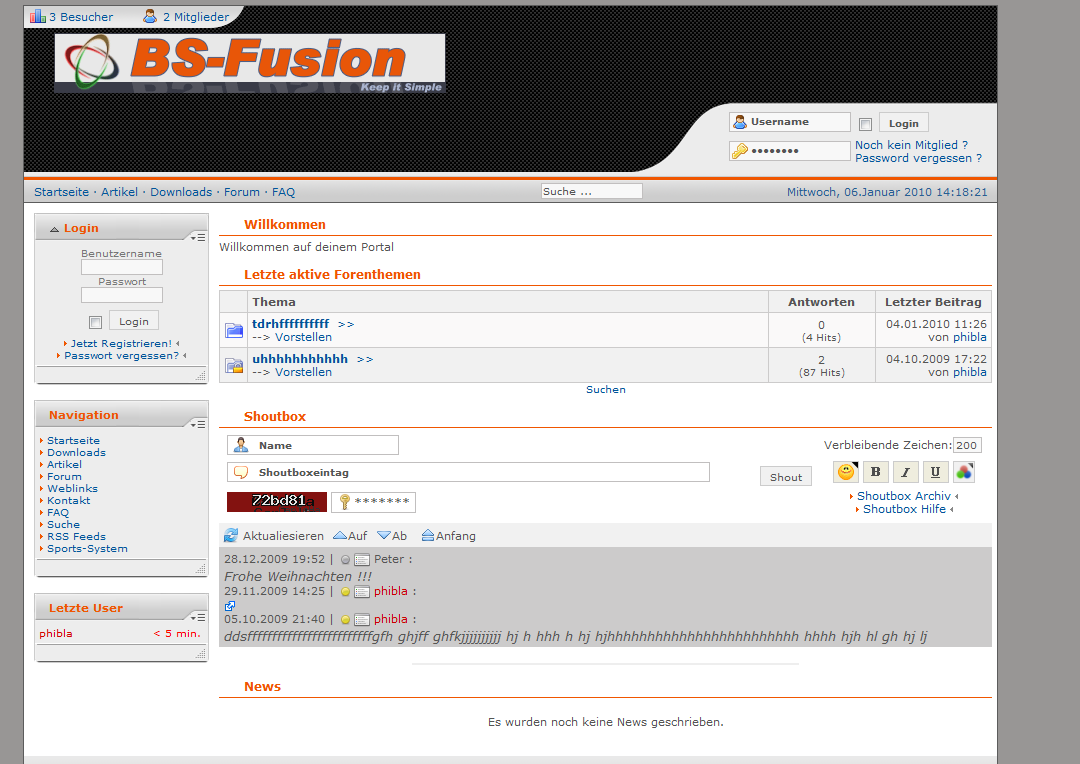
Task: Open the external link icon in phibla's shout
Action: coord(230,606)
